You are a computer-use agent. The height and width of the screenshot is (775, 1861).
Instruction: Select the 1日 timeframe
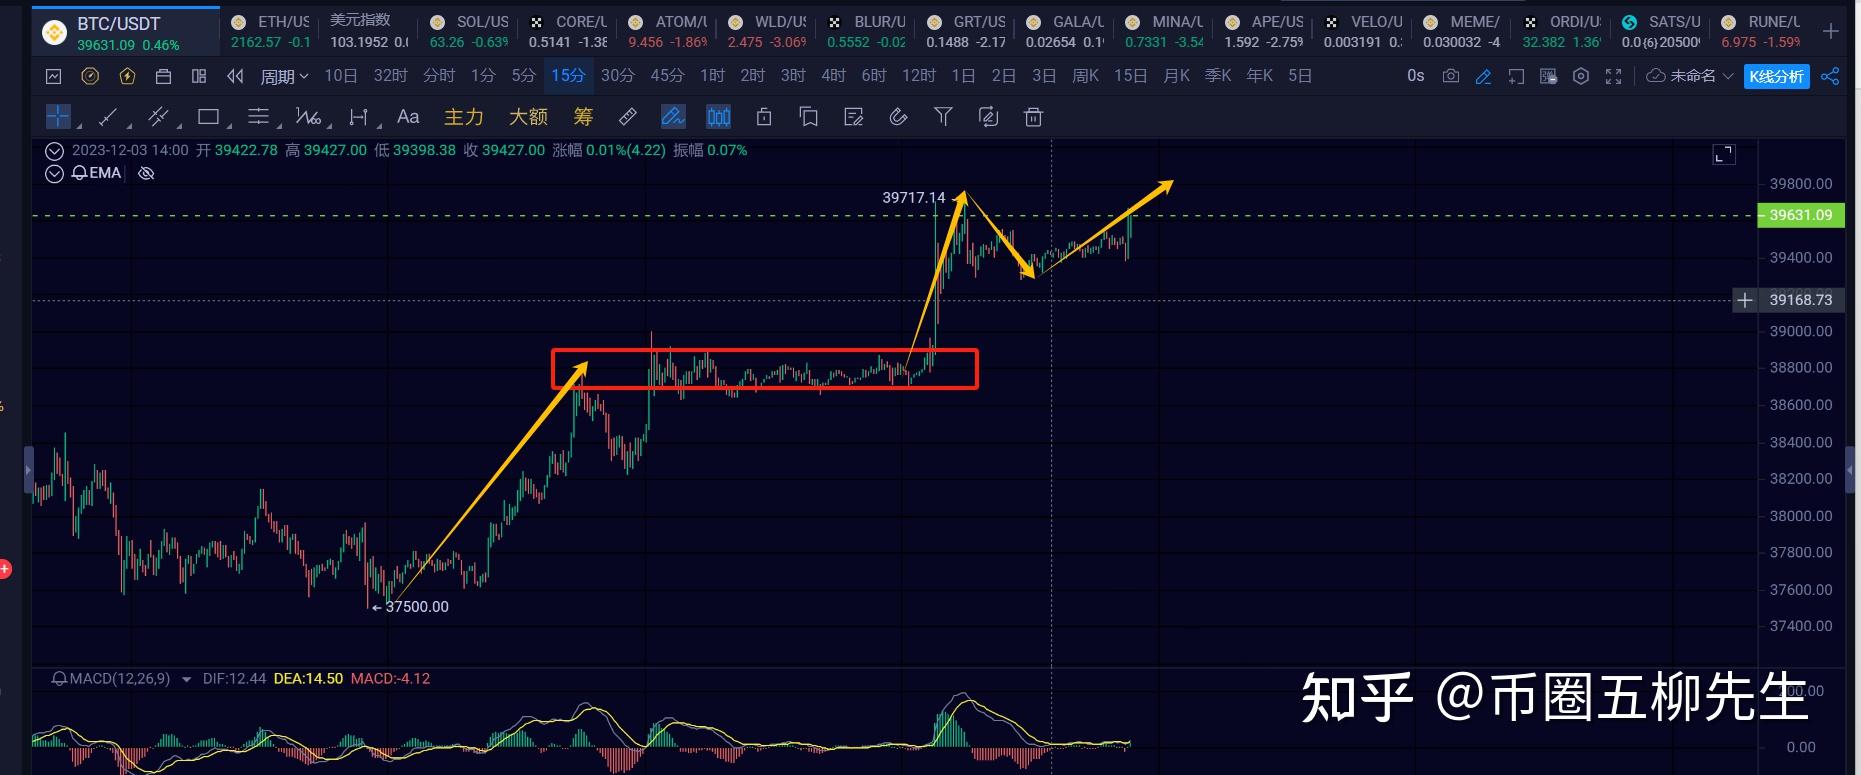click(963, 76)
